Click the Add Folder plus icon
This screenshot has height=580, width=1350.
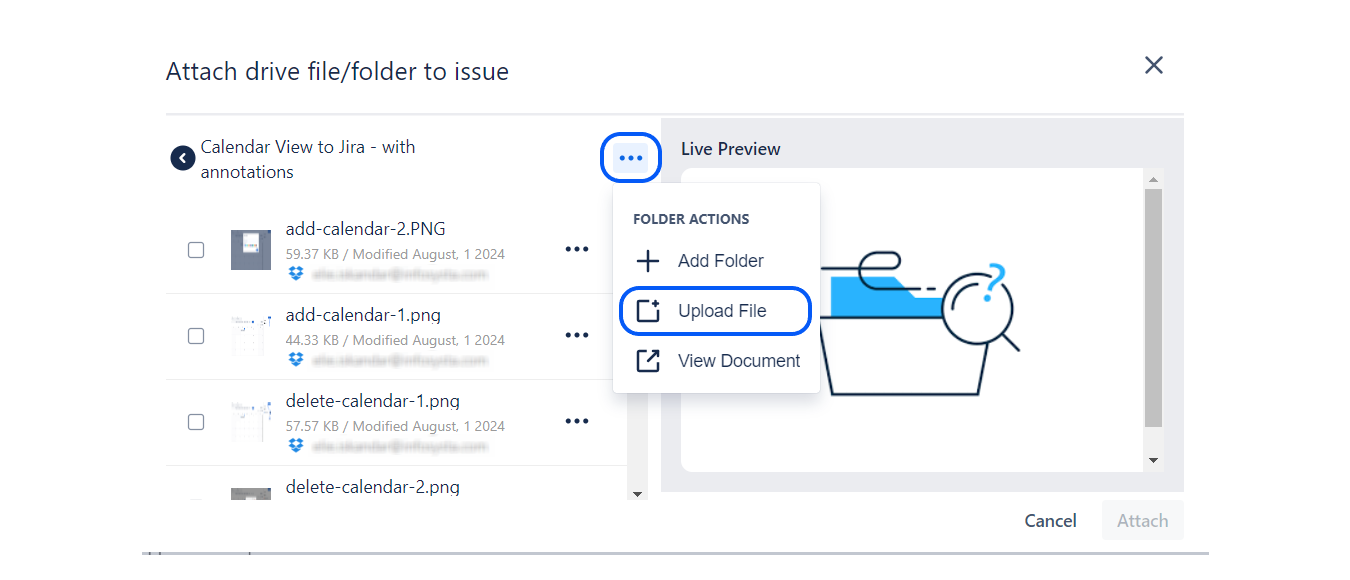coord(648,261)
